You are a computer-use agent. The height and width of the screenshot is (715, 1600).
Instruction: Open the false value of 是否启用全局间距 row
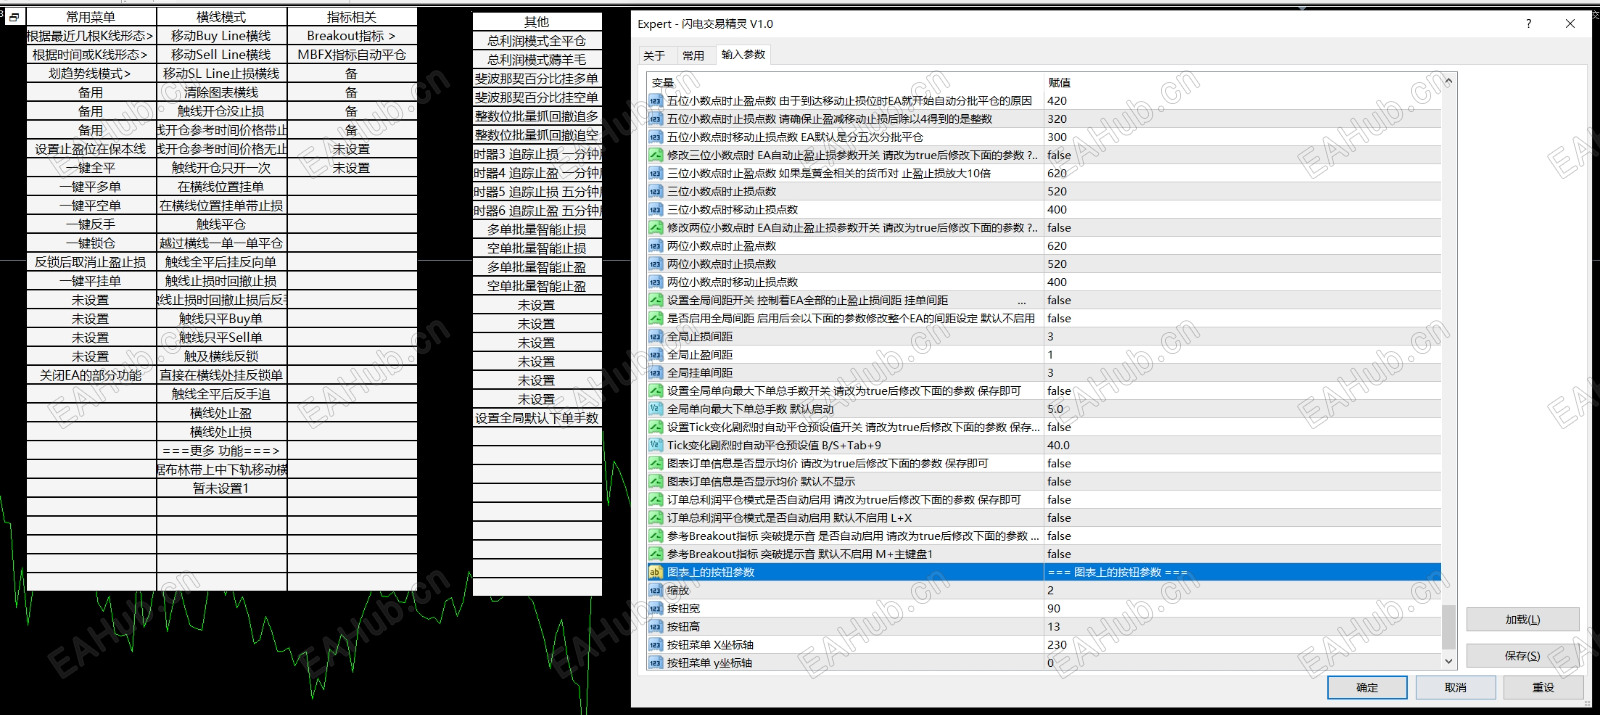(x=1243, y=318)
